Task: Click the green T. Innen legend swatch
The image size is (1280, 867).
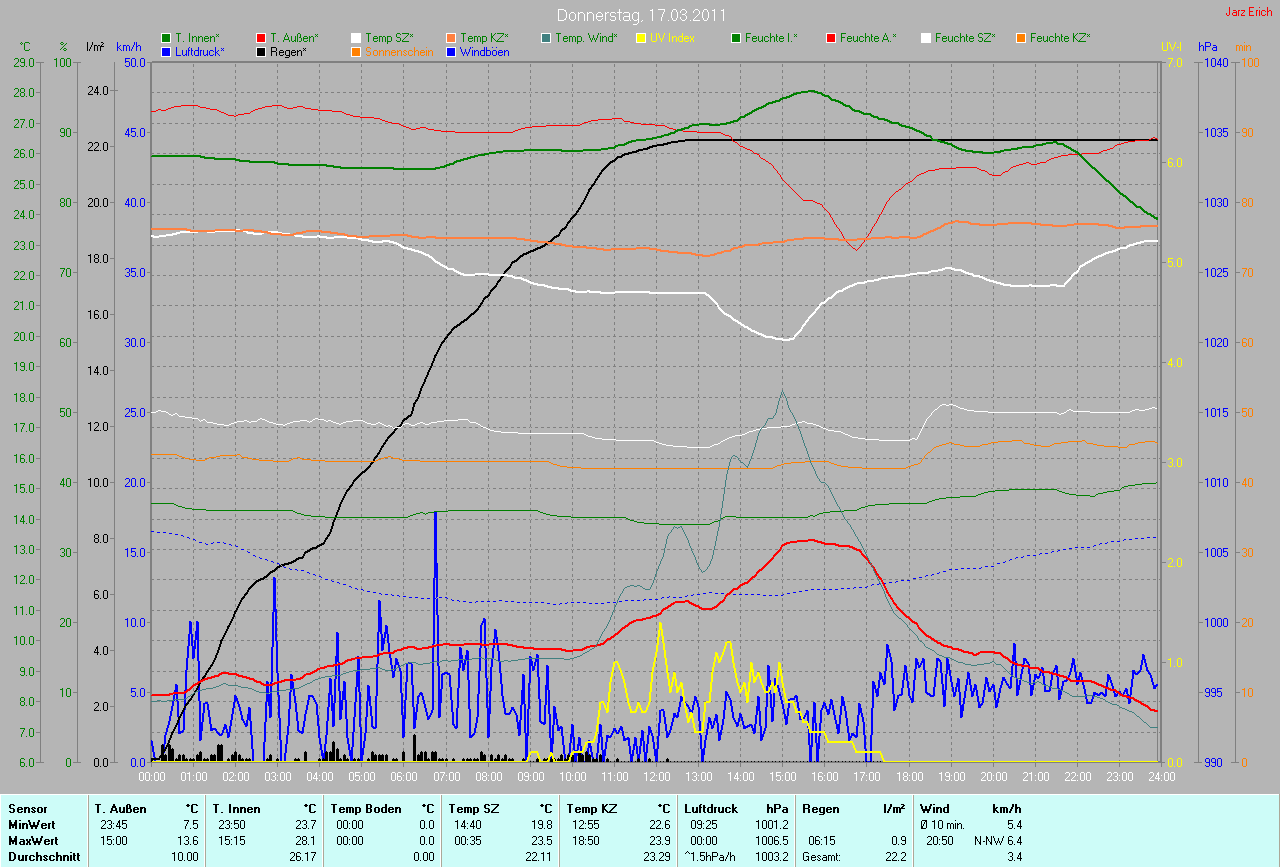Action: tap(166, 37)
